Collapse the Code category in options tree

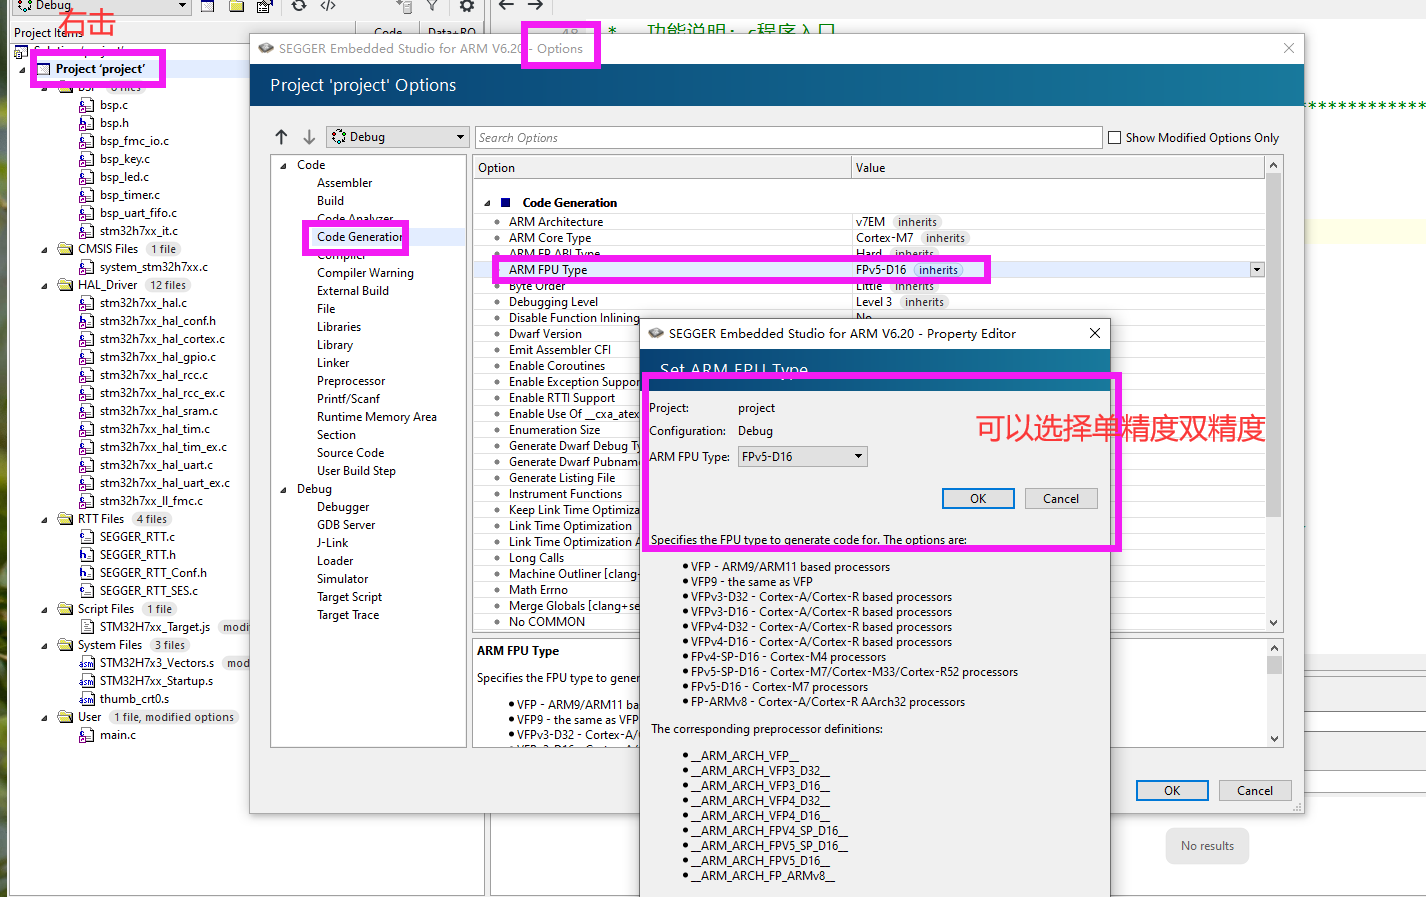pos(284,166)
